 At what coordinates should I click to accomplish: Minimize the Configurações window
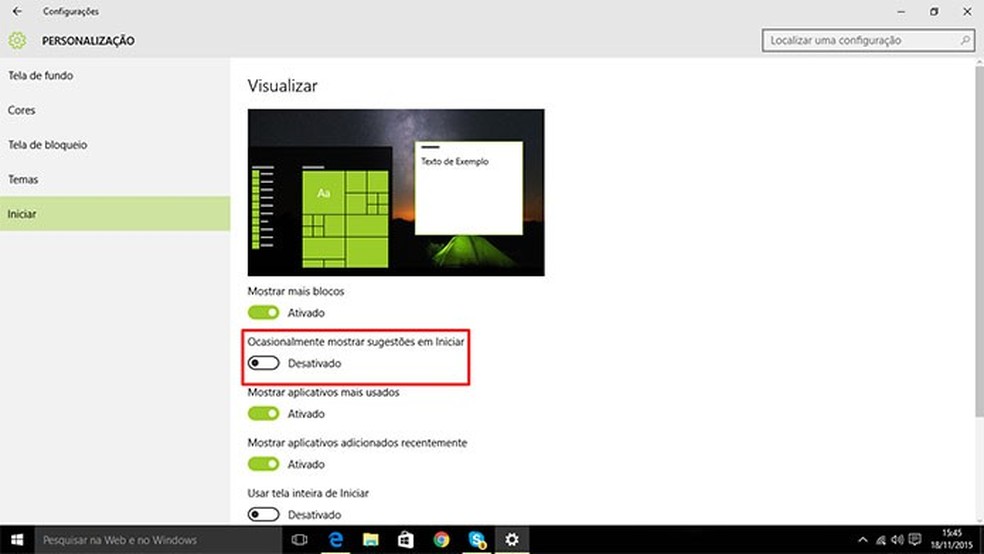tap(901, 11)
